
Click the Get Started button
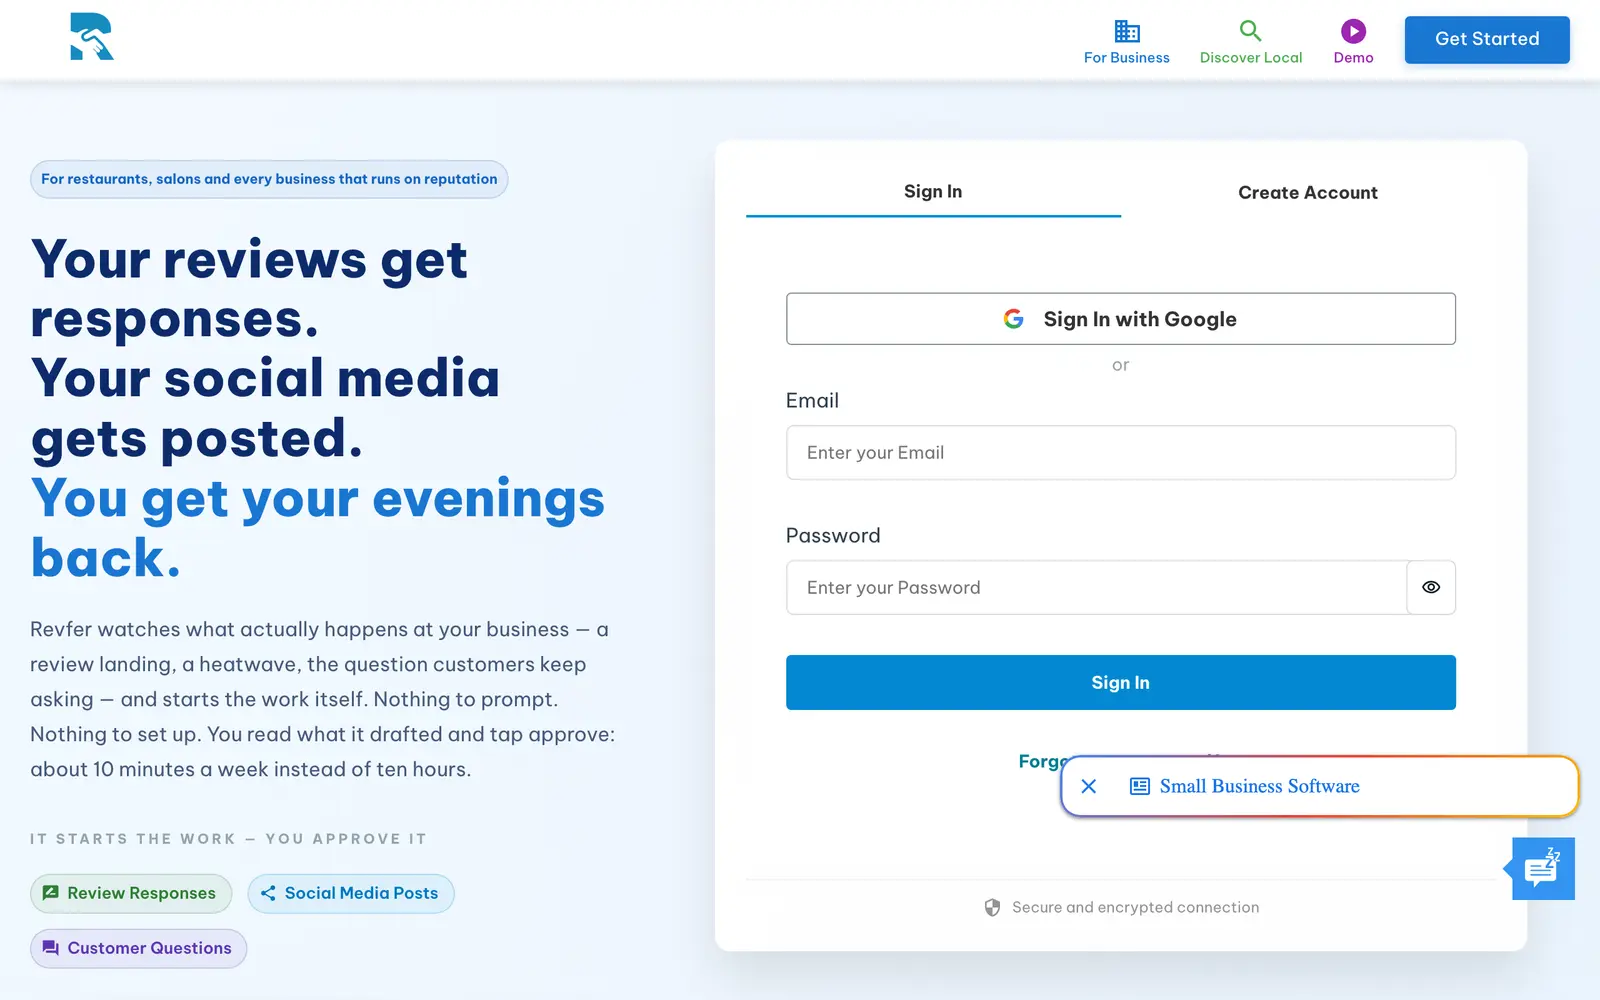1487,39
